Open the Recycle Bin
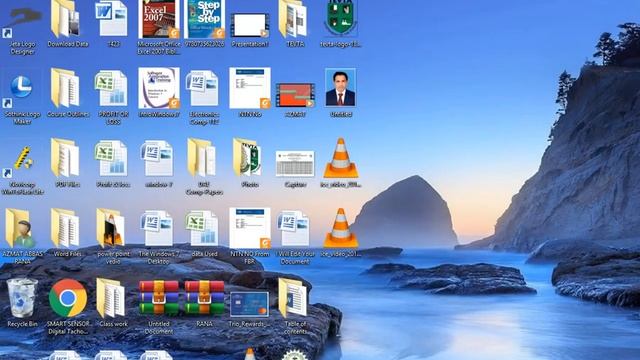640x360 pixels. (x=22, y=303)
